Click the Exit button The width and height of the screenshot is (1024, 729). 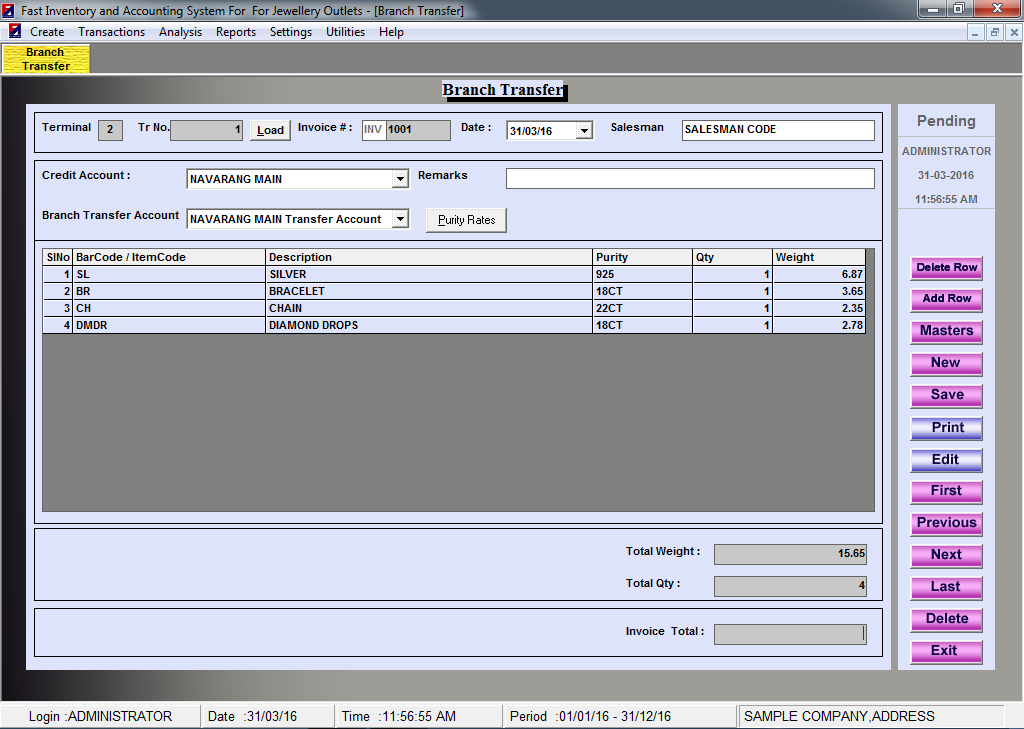(946, 651)
